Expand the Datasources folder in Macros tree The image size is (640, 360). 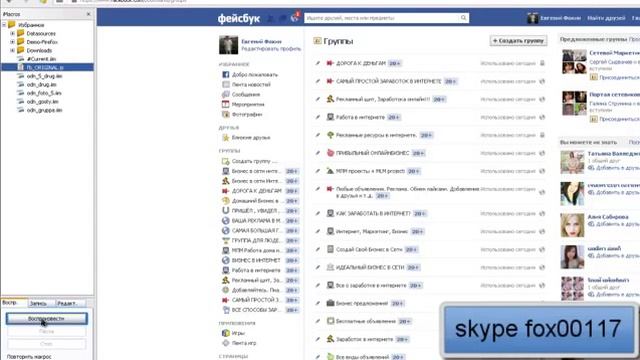(12, 33)
